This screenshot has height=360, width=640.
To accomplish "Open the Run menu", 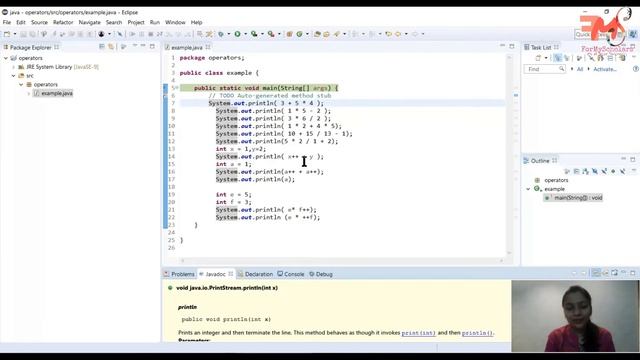I will [x=155, y=22].
